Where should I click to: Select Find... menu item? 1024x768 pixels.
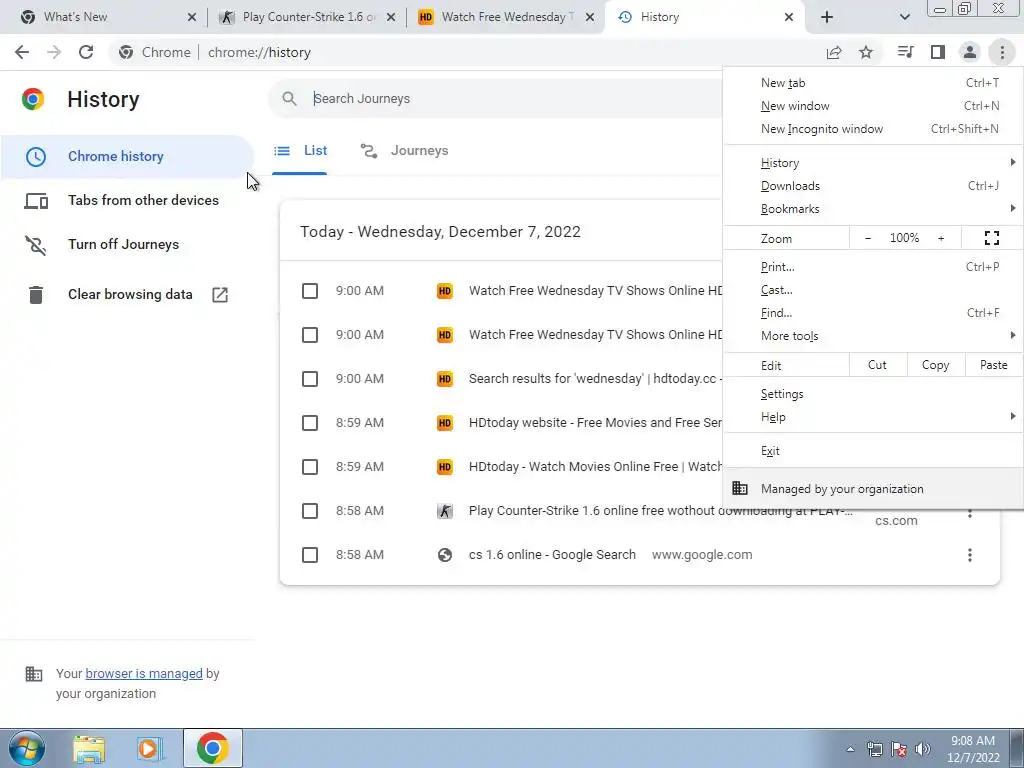(873, 313)
